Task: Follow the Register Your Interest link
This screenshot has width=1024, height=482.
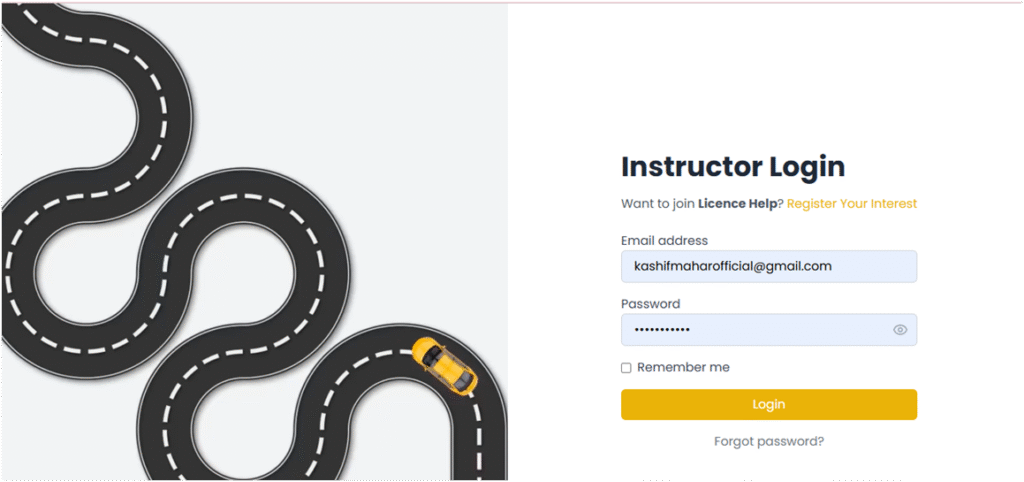Action: click(851, 204)
